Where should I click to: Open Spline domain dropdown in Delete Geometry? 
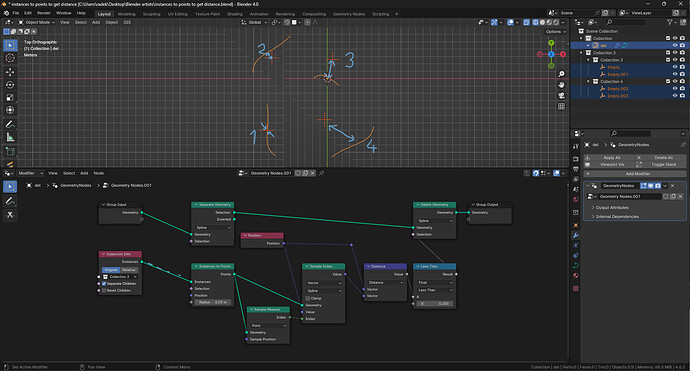click(x=434, y=220)
